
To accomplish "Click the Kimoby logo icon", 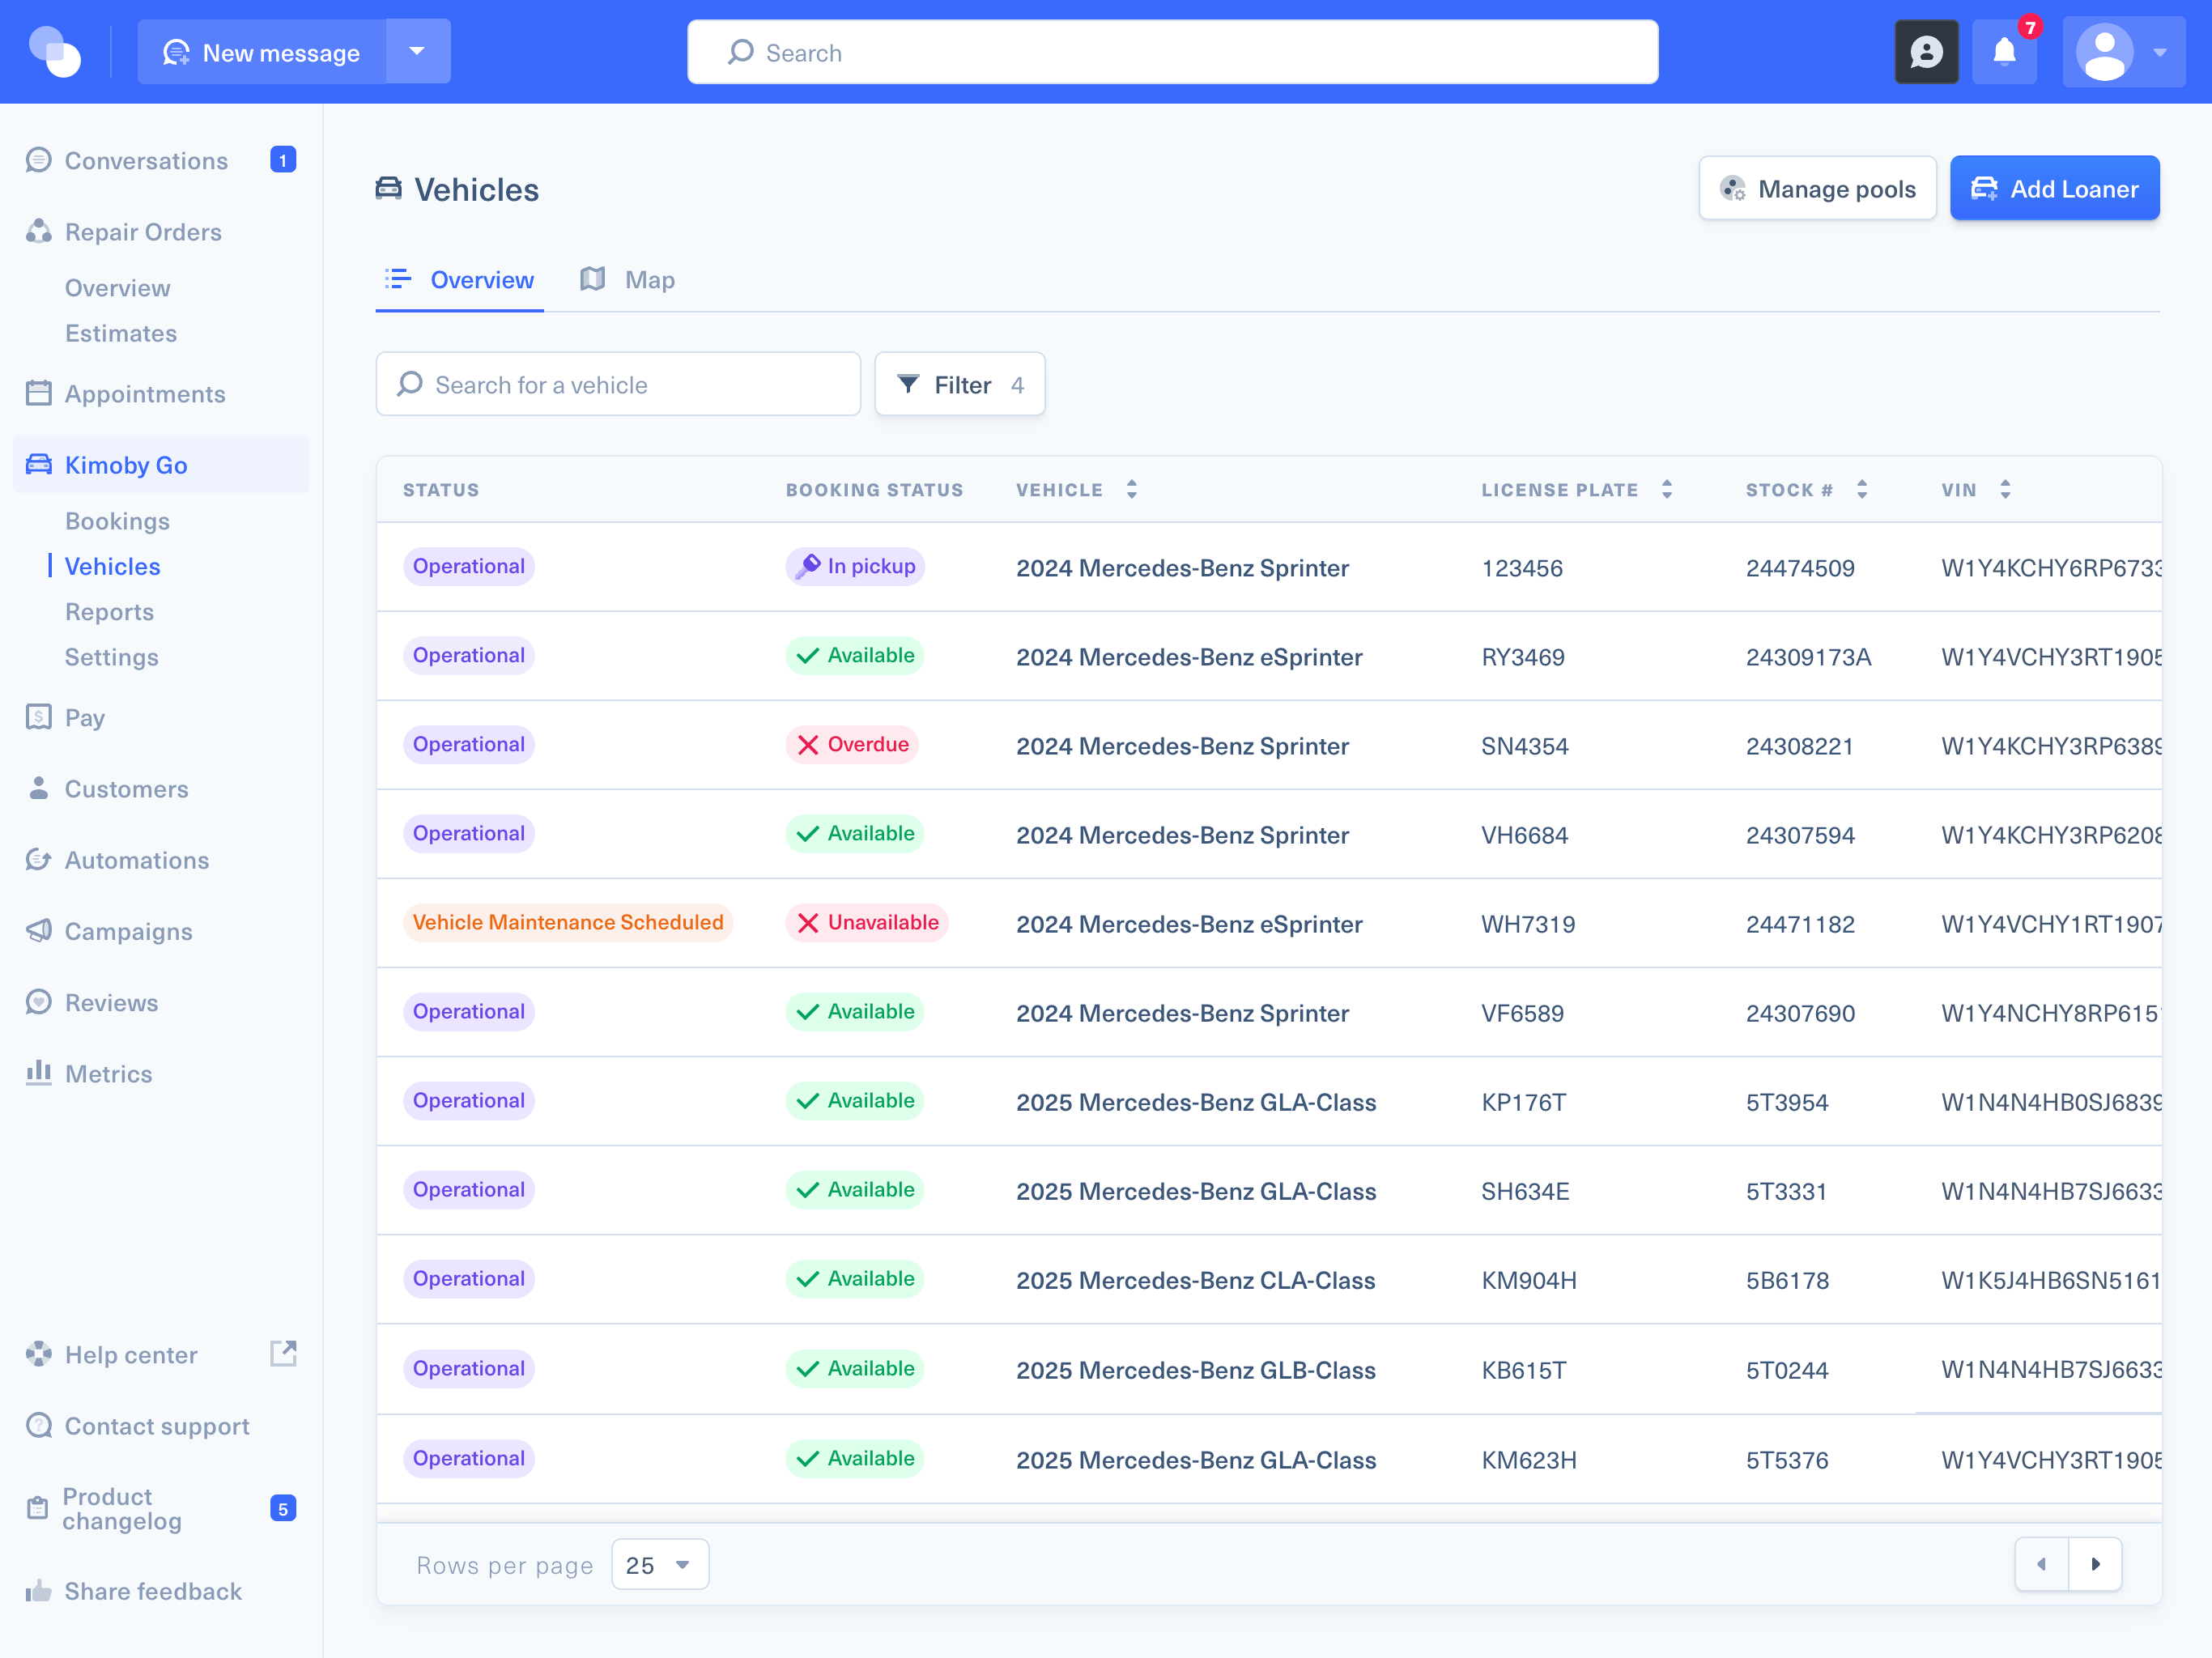I will point(55,52).
